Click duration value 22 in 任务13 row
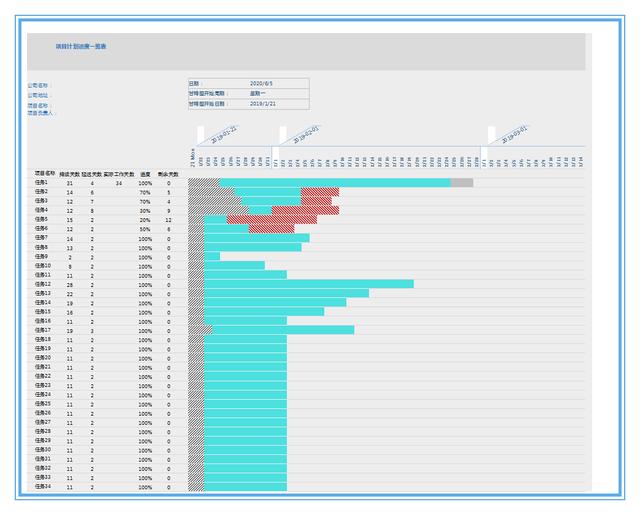 click(x=70, y=294)
